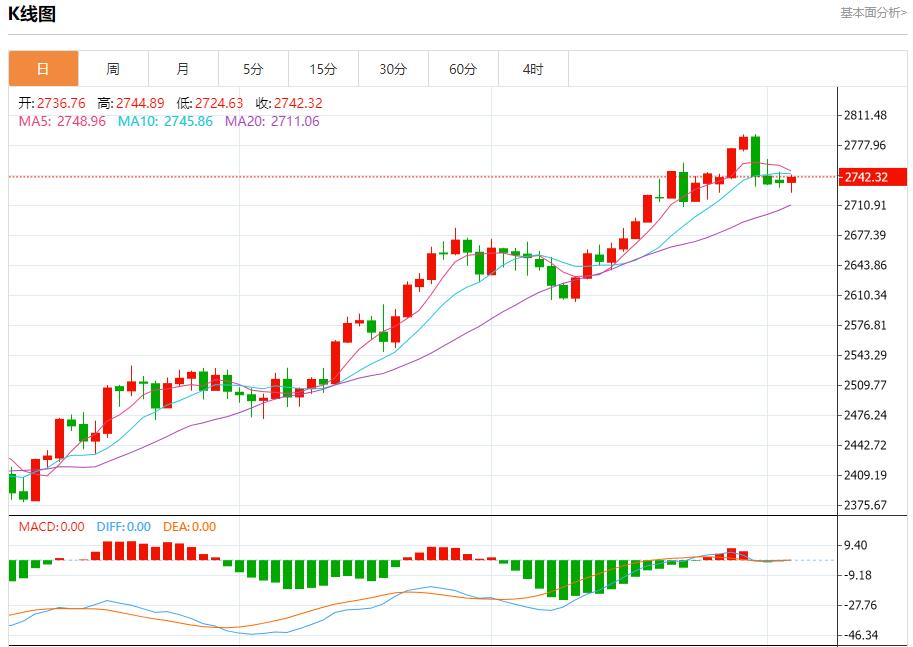Click the MACD indicator label

(x=52, y=527)
